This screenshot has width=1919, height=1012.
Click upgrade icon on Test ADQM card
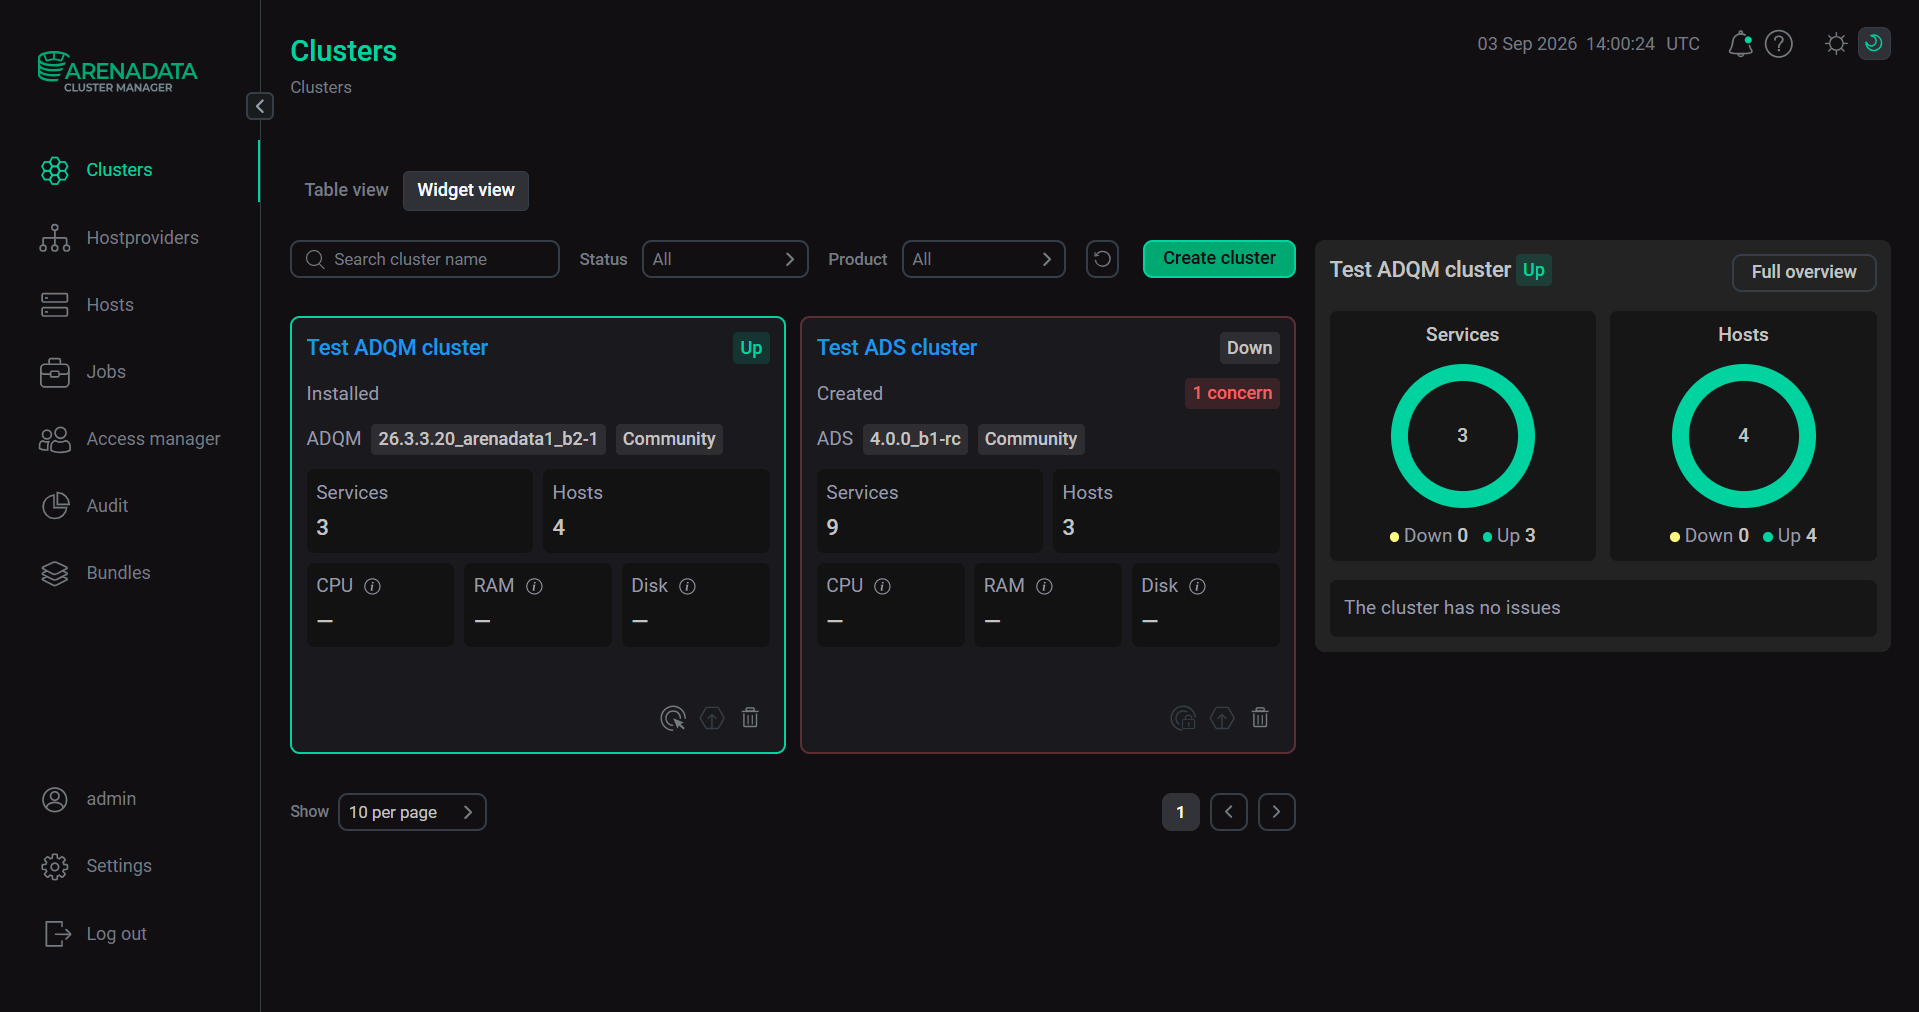712,718
